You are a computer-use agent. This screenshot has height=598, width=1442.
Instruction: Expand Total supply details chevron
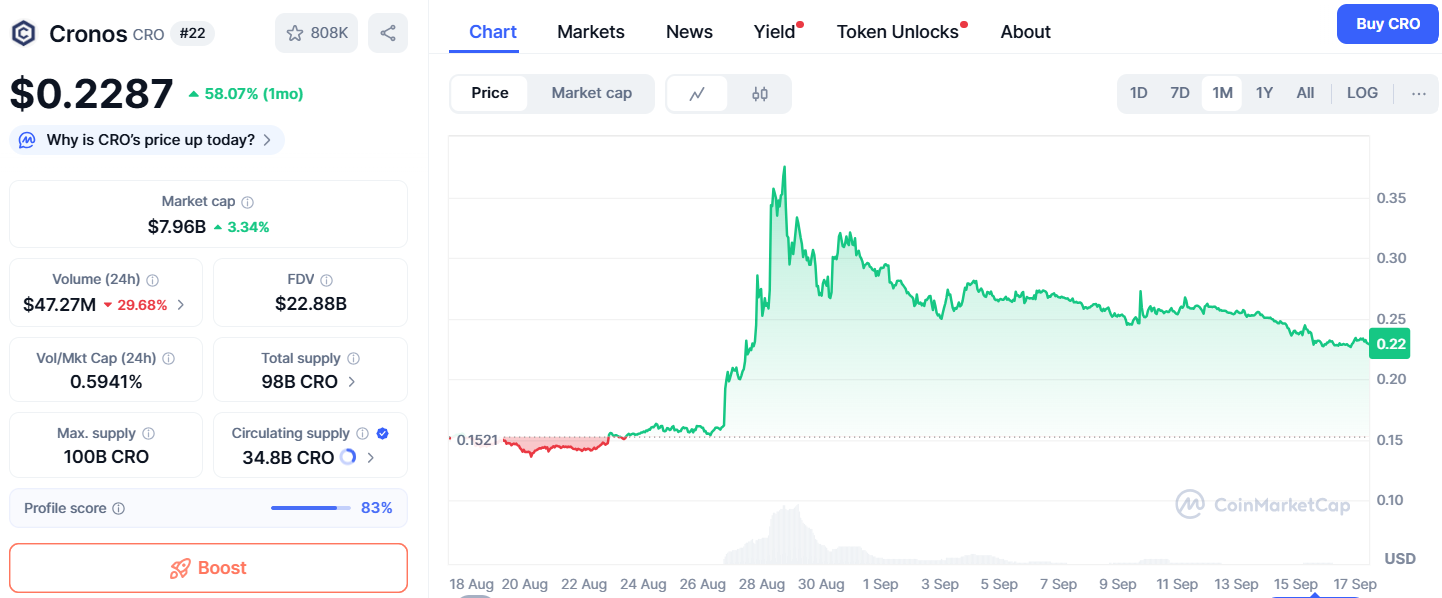pos(350,382)
